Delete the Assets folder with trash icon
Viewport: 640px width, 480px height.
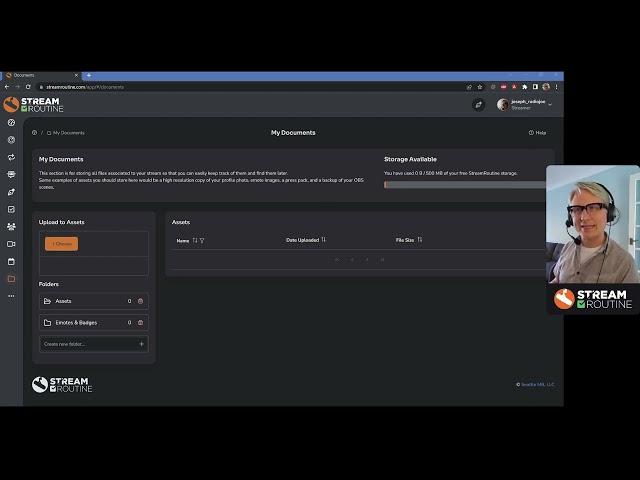[140, 301]
